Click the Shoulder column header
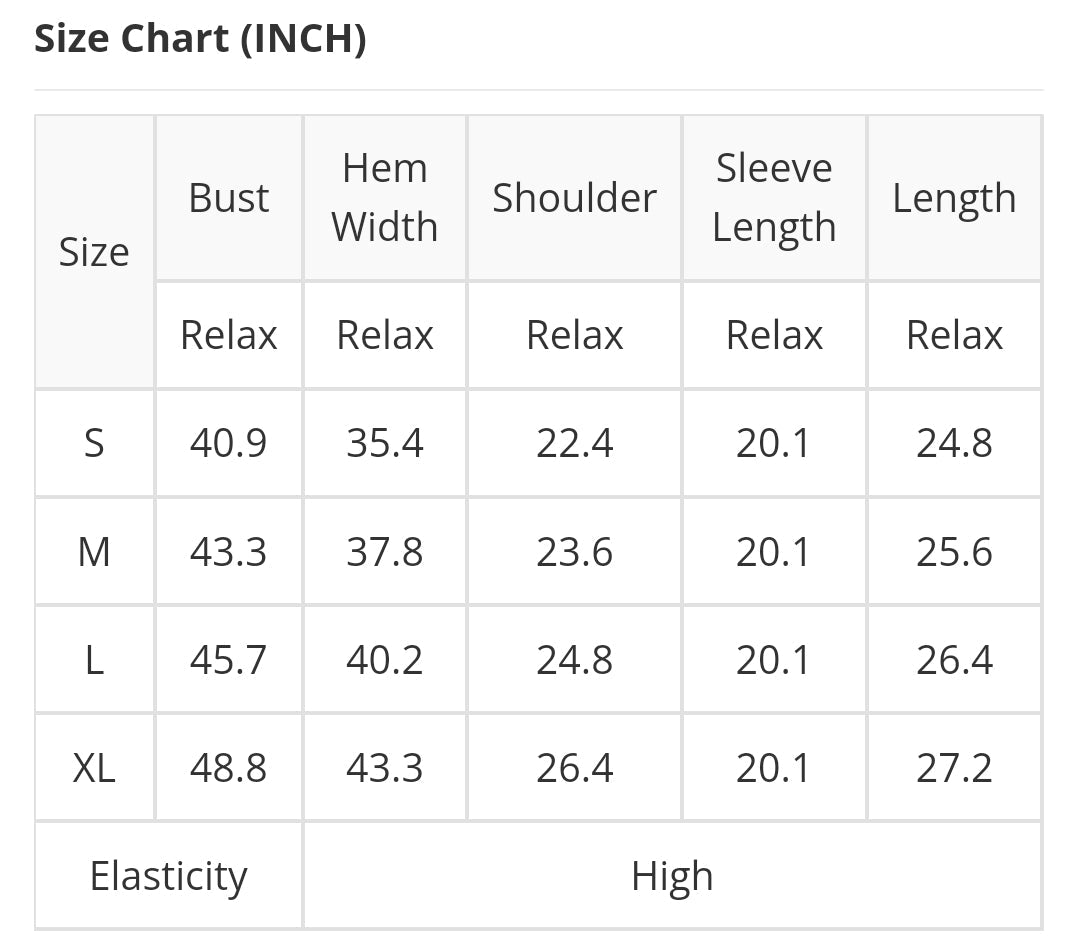1080x952 pixels. [x=574, y=198]
